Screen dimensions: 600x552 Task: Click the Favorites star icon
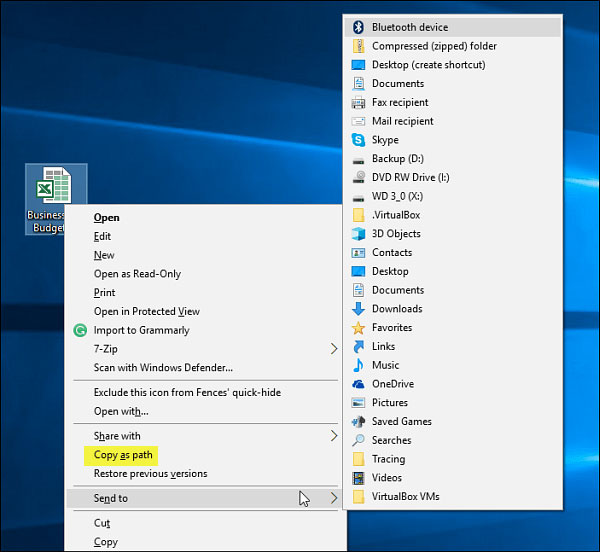[x=358, y=327]
